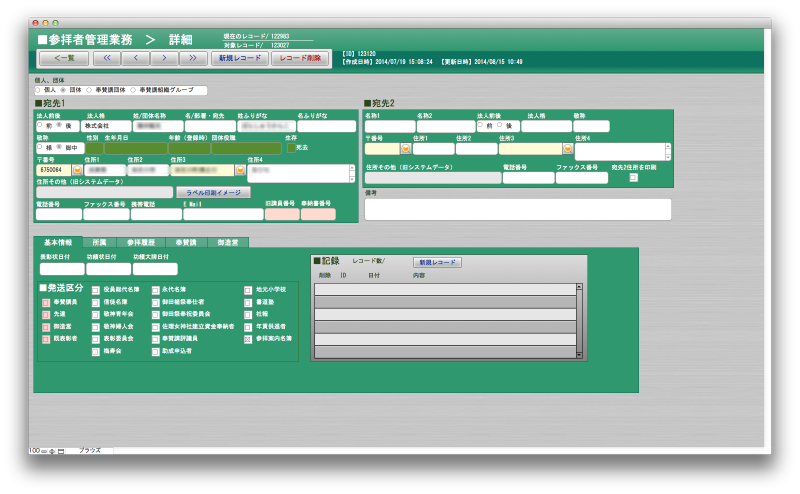Click the postal code lookup icon in 宛先1
Screen dimensions: 800x494
[78, 170]
